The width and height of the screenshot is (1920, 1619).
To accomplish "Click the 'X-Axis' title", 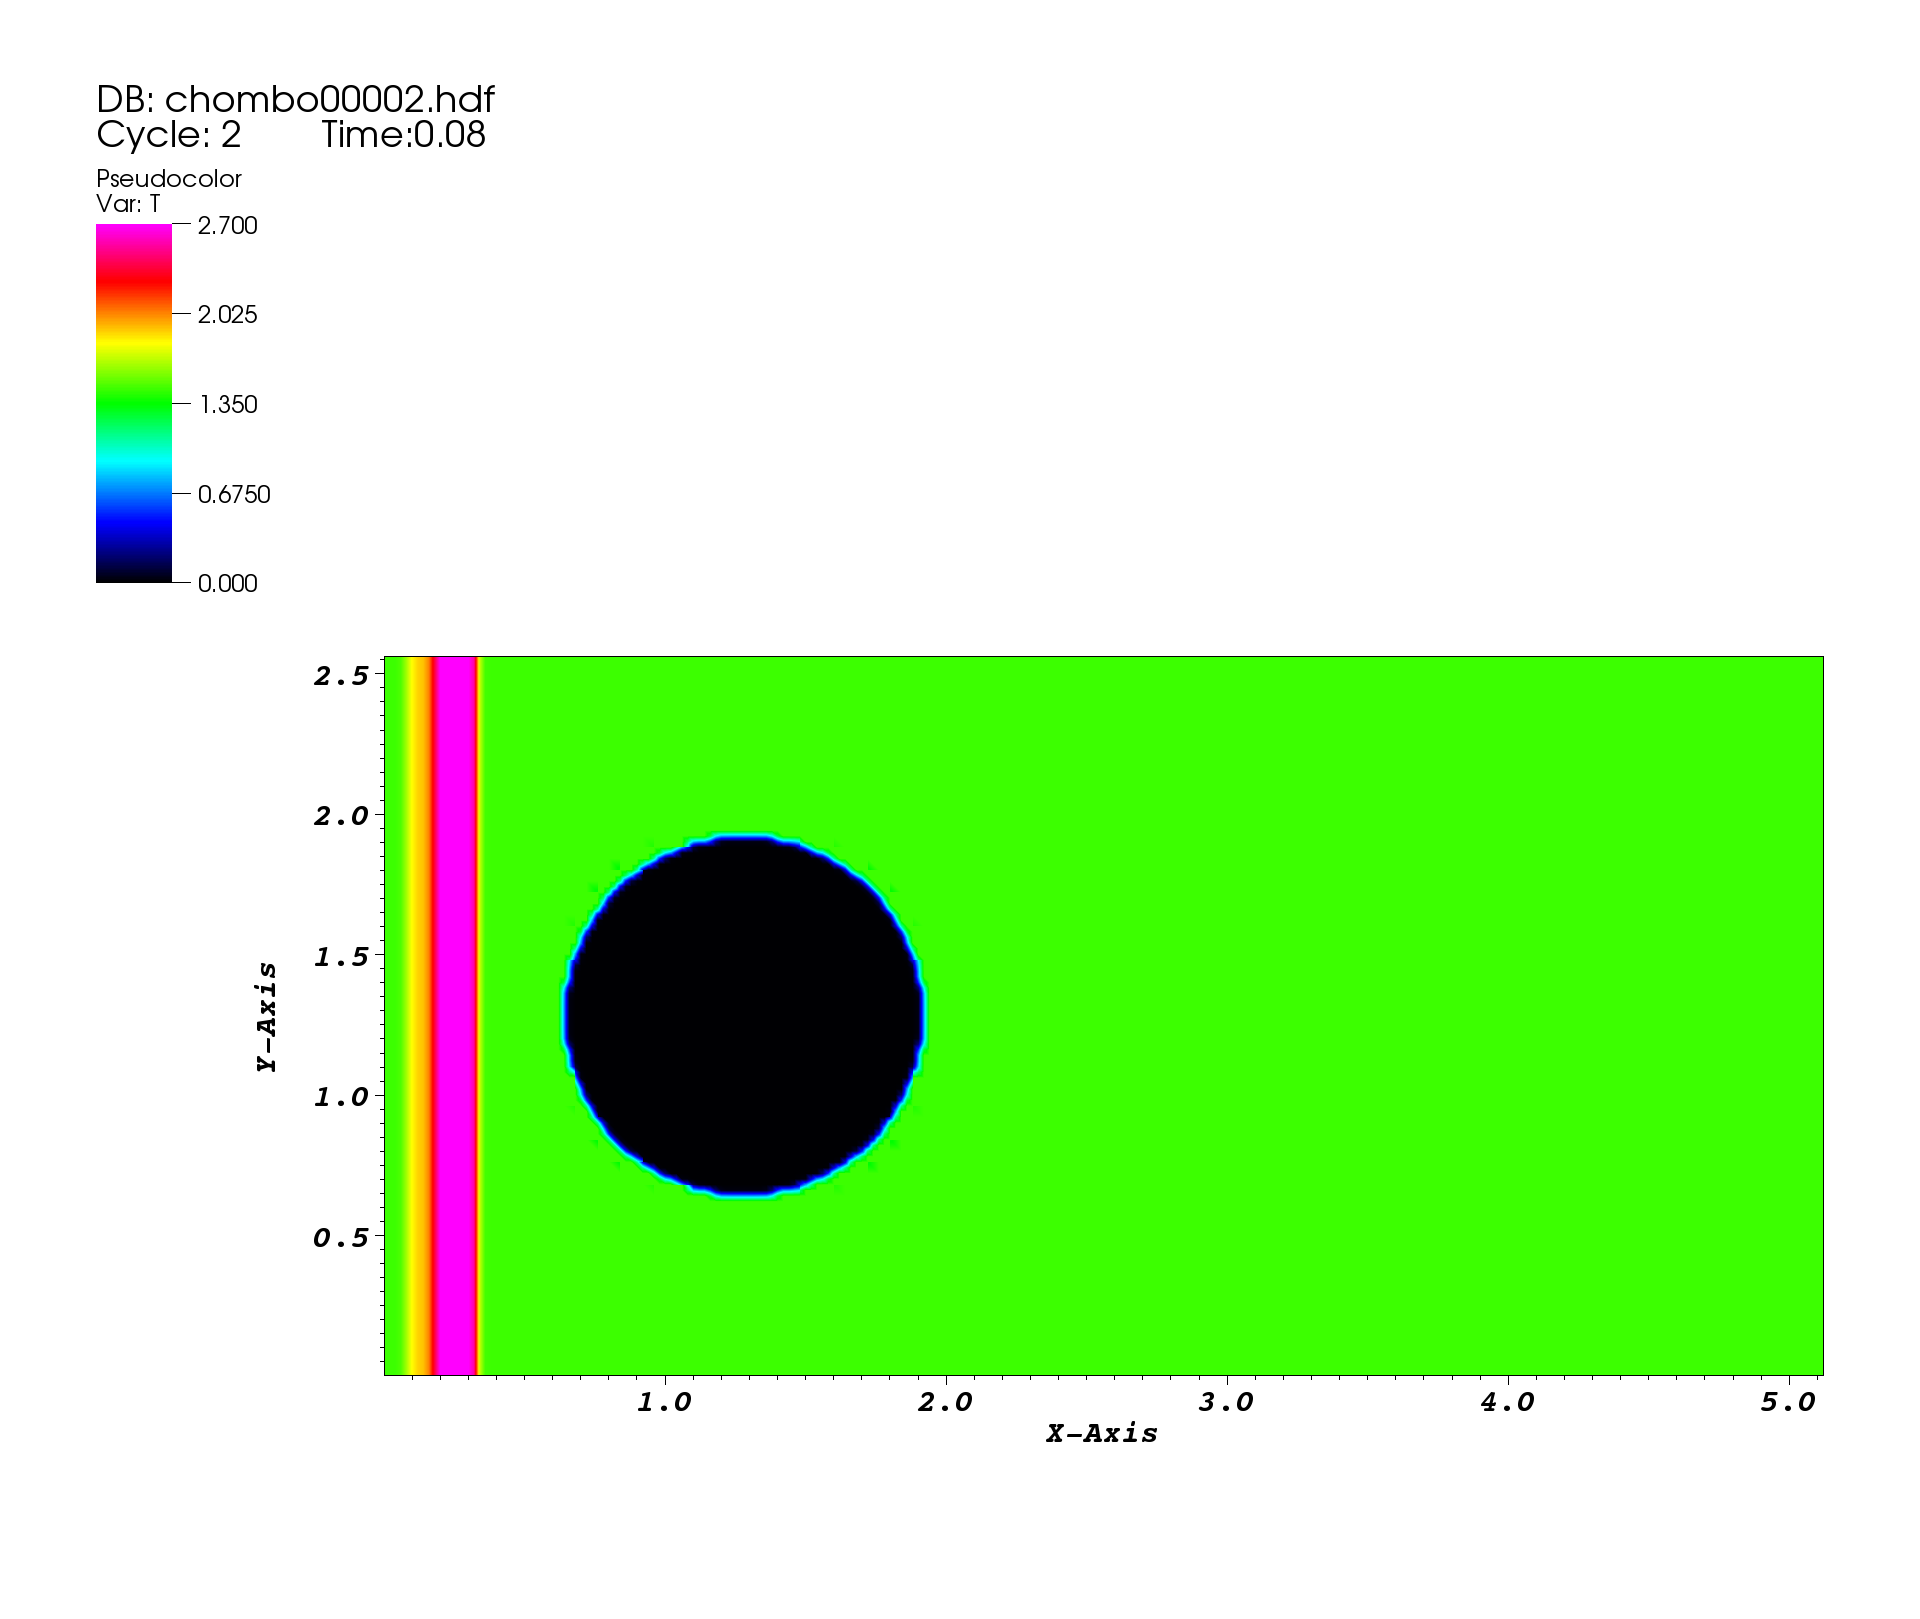I will (x=1102, y=1434).
